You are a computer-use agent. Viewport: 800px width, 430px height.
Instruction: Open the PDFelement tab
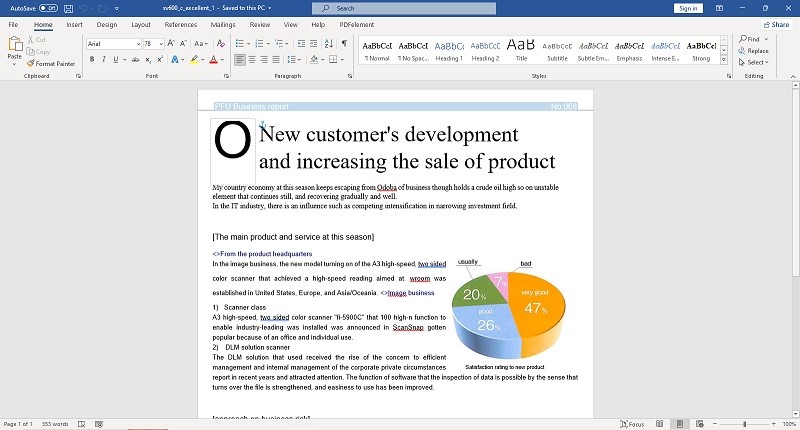tap(357, 24)
